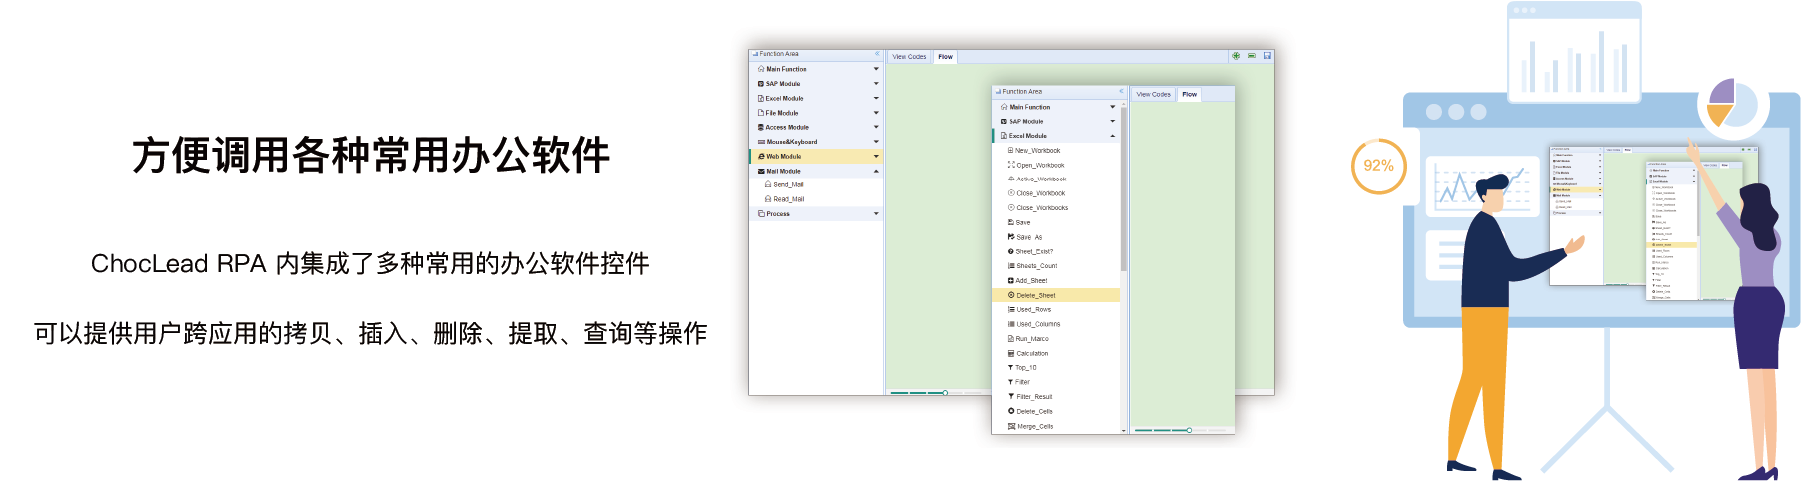Select the Send_Mail action under Mail Module

pyautogui.click(x=788, y=185)
